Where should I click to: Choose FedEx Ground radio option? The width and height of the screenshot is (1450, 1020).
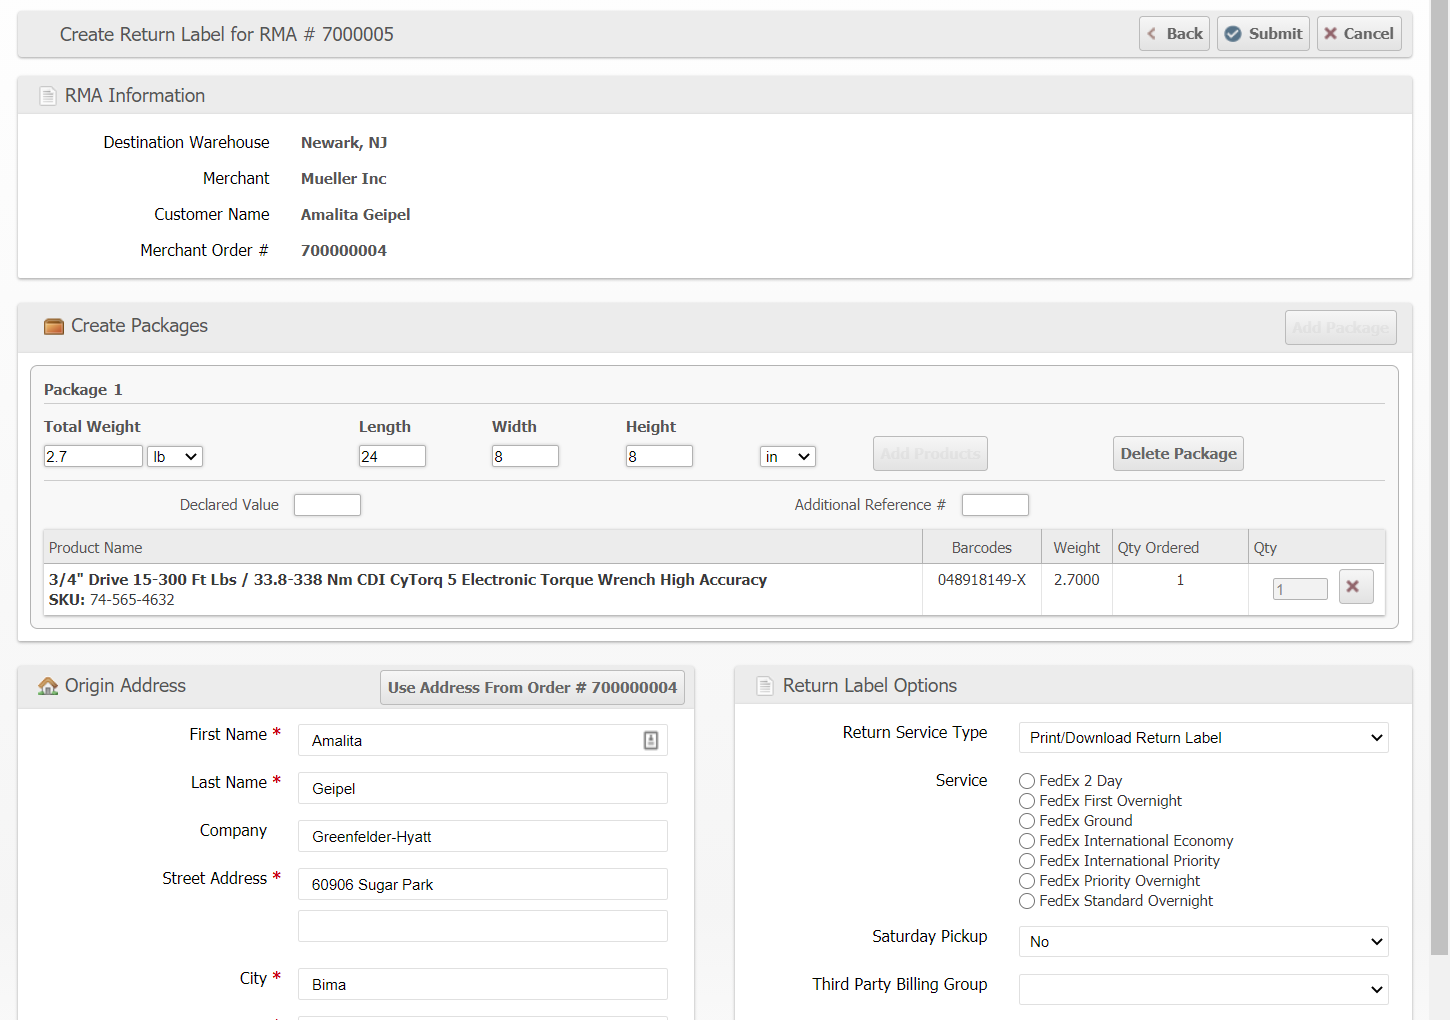tap(1027, 821)
